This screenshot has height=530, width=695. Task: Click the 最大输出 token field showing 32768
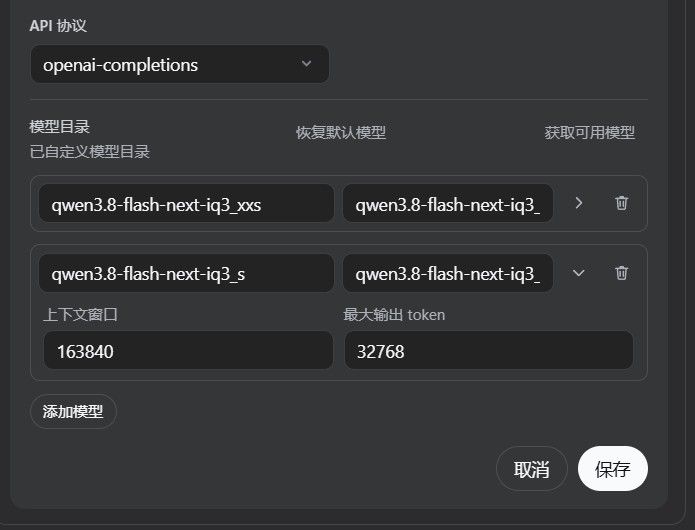click(x=489, y=350)
